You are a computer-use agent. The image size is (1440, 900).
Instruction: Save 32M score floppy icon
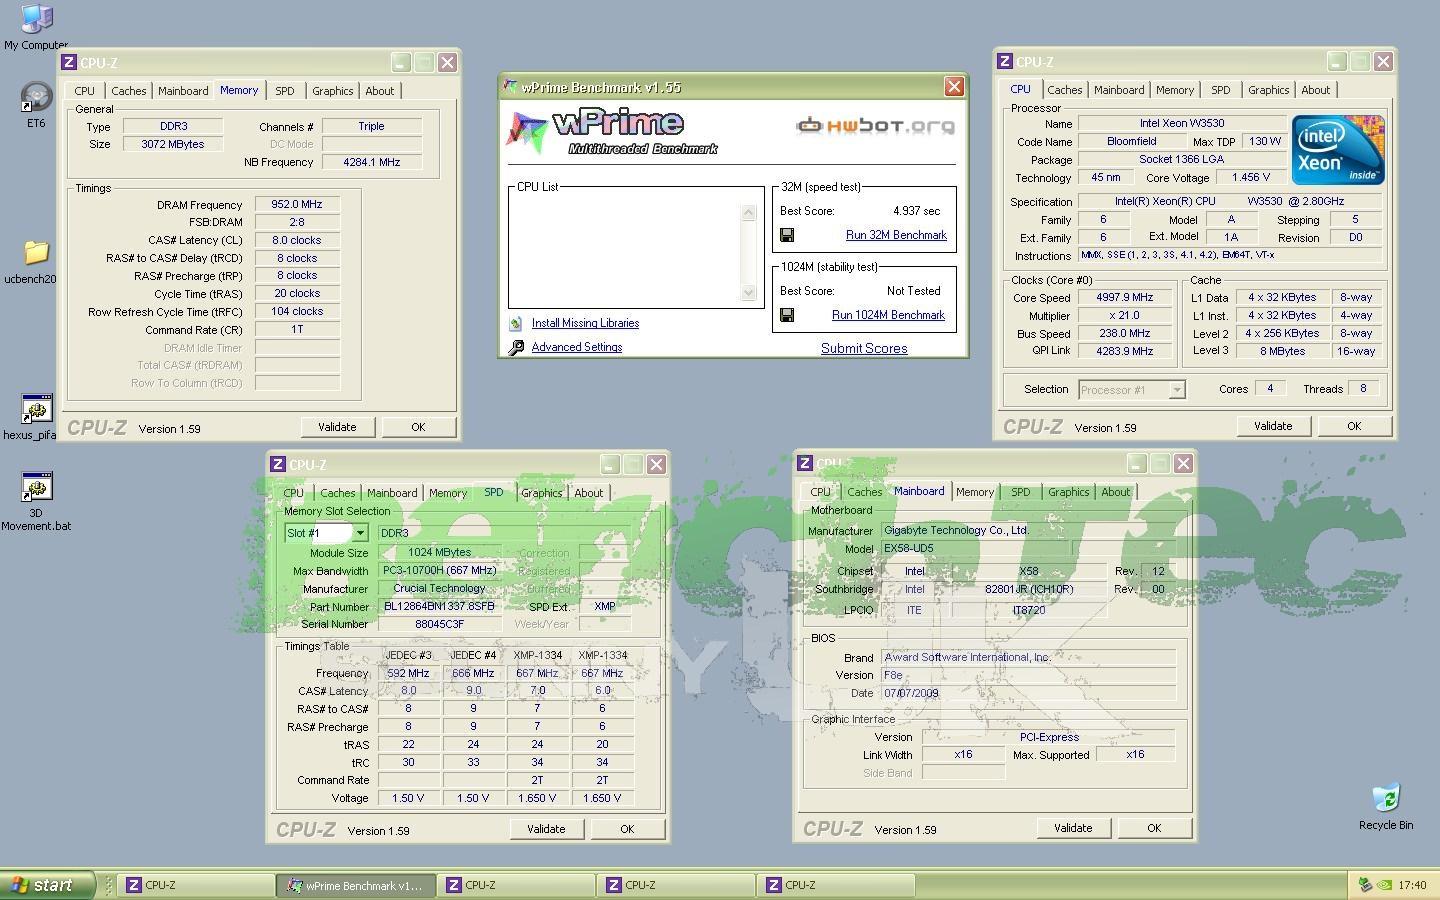click(787, 235)
